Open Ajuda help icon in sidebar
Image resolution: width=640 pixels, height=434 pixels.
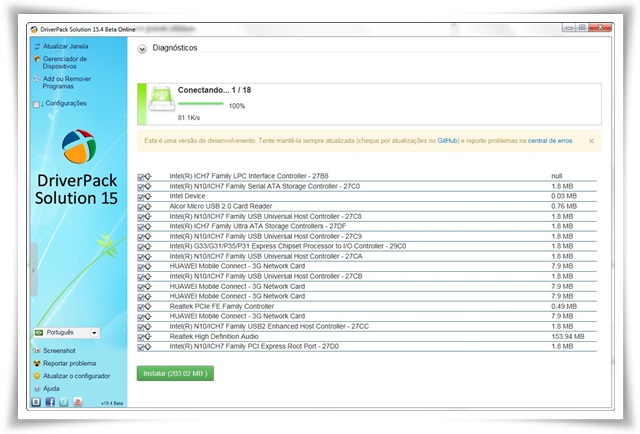(x=37, y=389)
